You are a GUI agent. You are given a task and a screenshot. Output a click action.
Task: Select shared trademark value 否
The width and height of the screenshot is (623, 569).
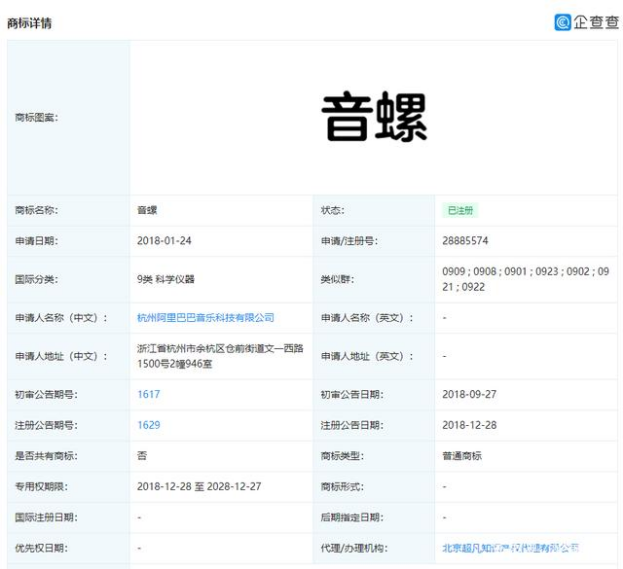pos(142,456)
